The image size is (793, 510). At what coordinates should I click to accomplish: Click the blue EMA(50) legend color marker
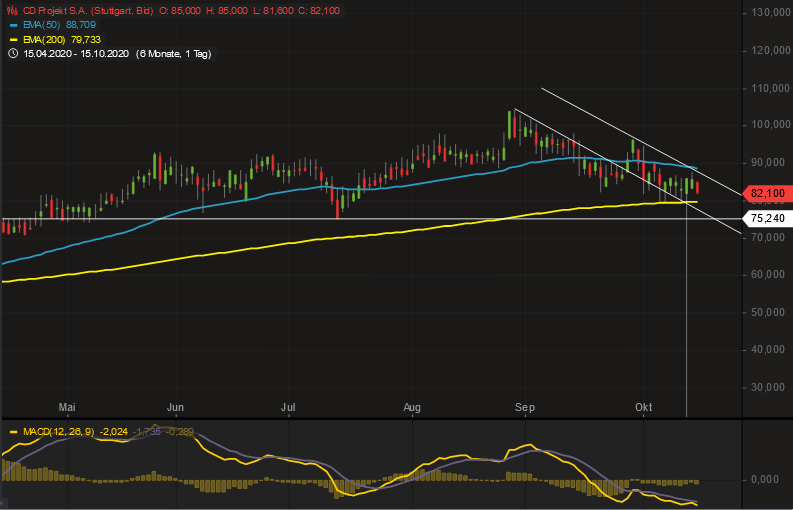click(14, 25)
